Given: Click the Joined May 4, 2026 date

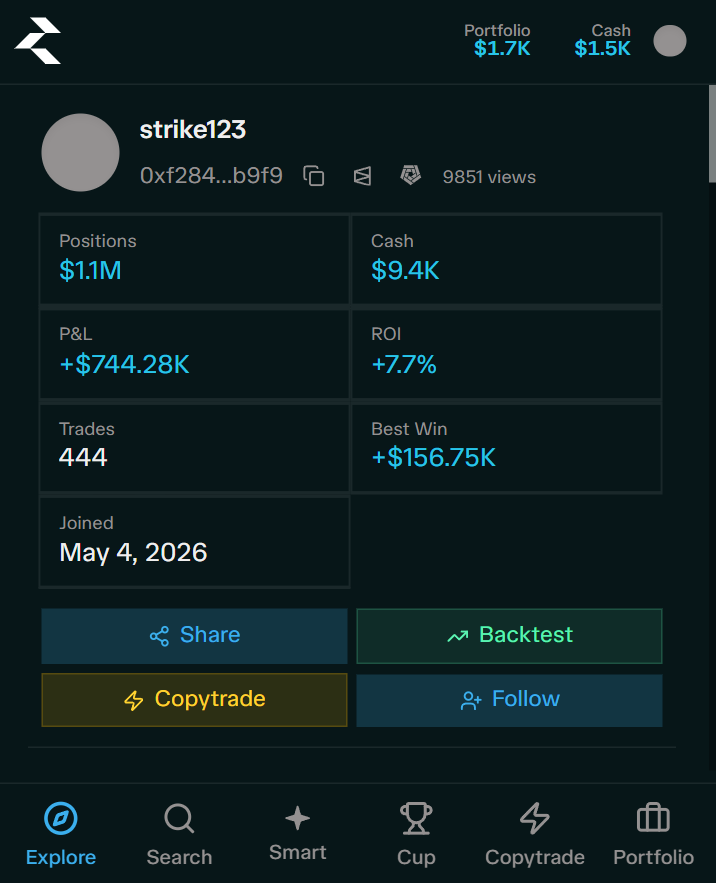Looking at the screenshot, I should coord(133,552).
